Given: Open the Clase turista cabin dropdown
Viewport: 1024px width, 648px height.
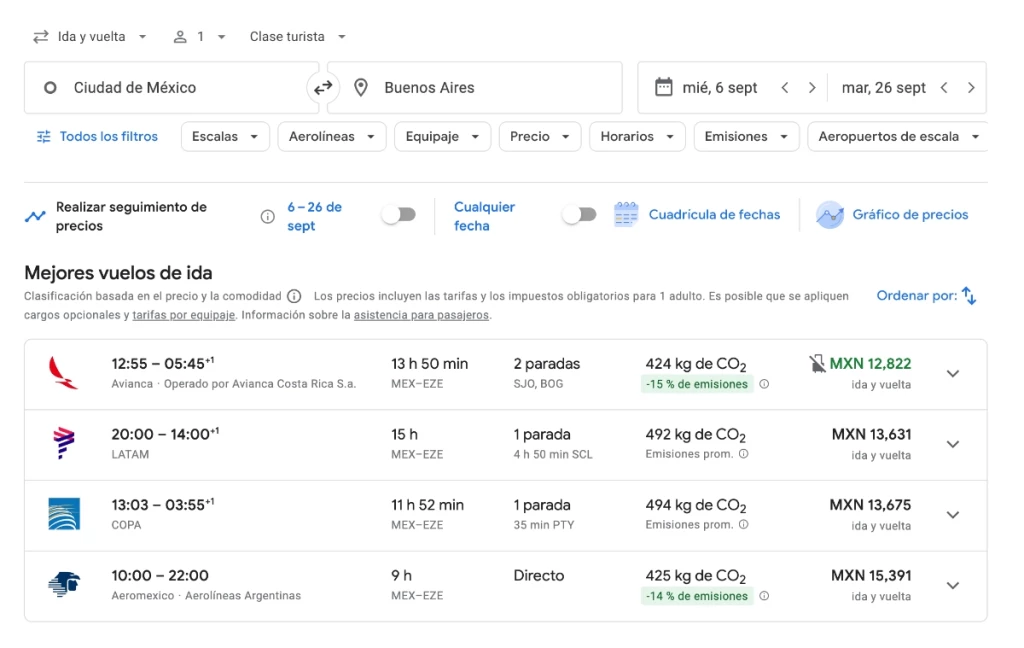Looking at the screenshot, I should click(297, 37).
